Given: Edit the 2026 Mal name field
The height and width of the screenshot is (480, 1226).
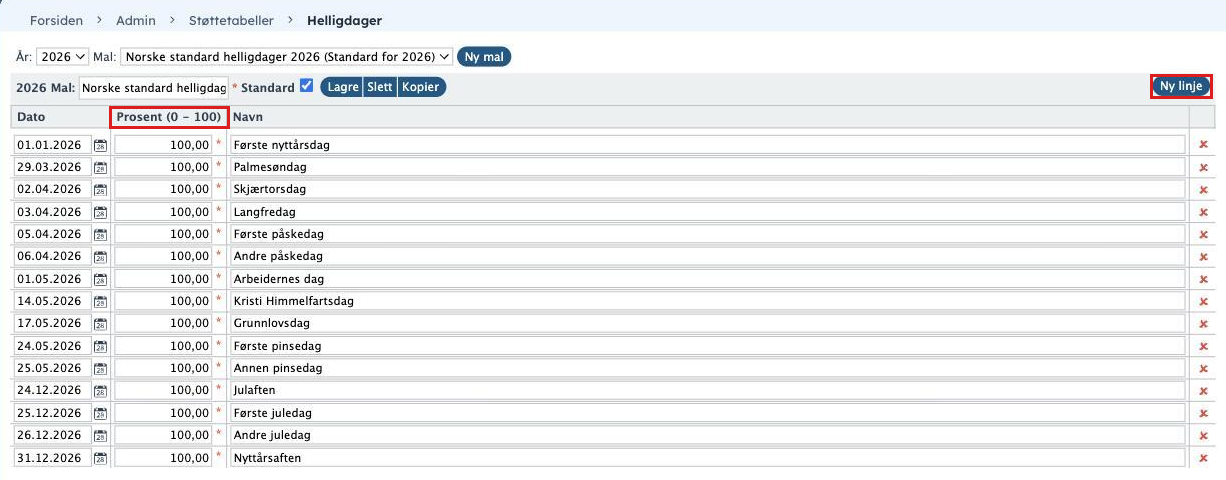Looking at the screenshot, I should 154,88.
